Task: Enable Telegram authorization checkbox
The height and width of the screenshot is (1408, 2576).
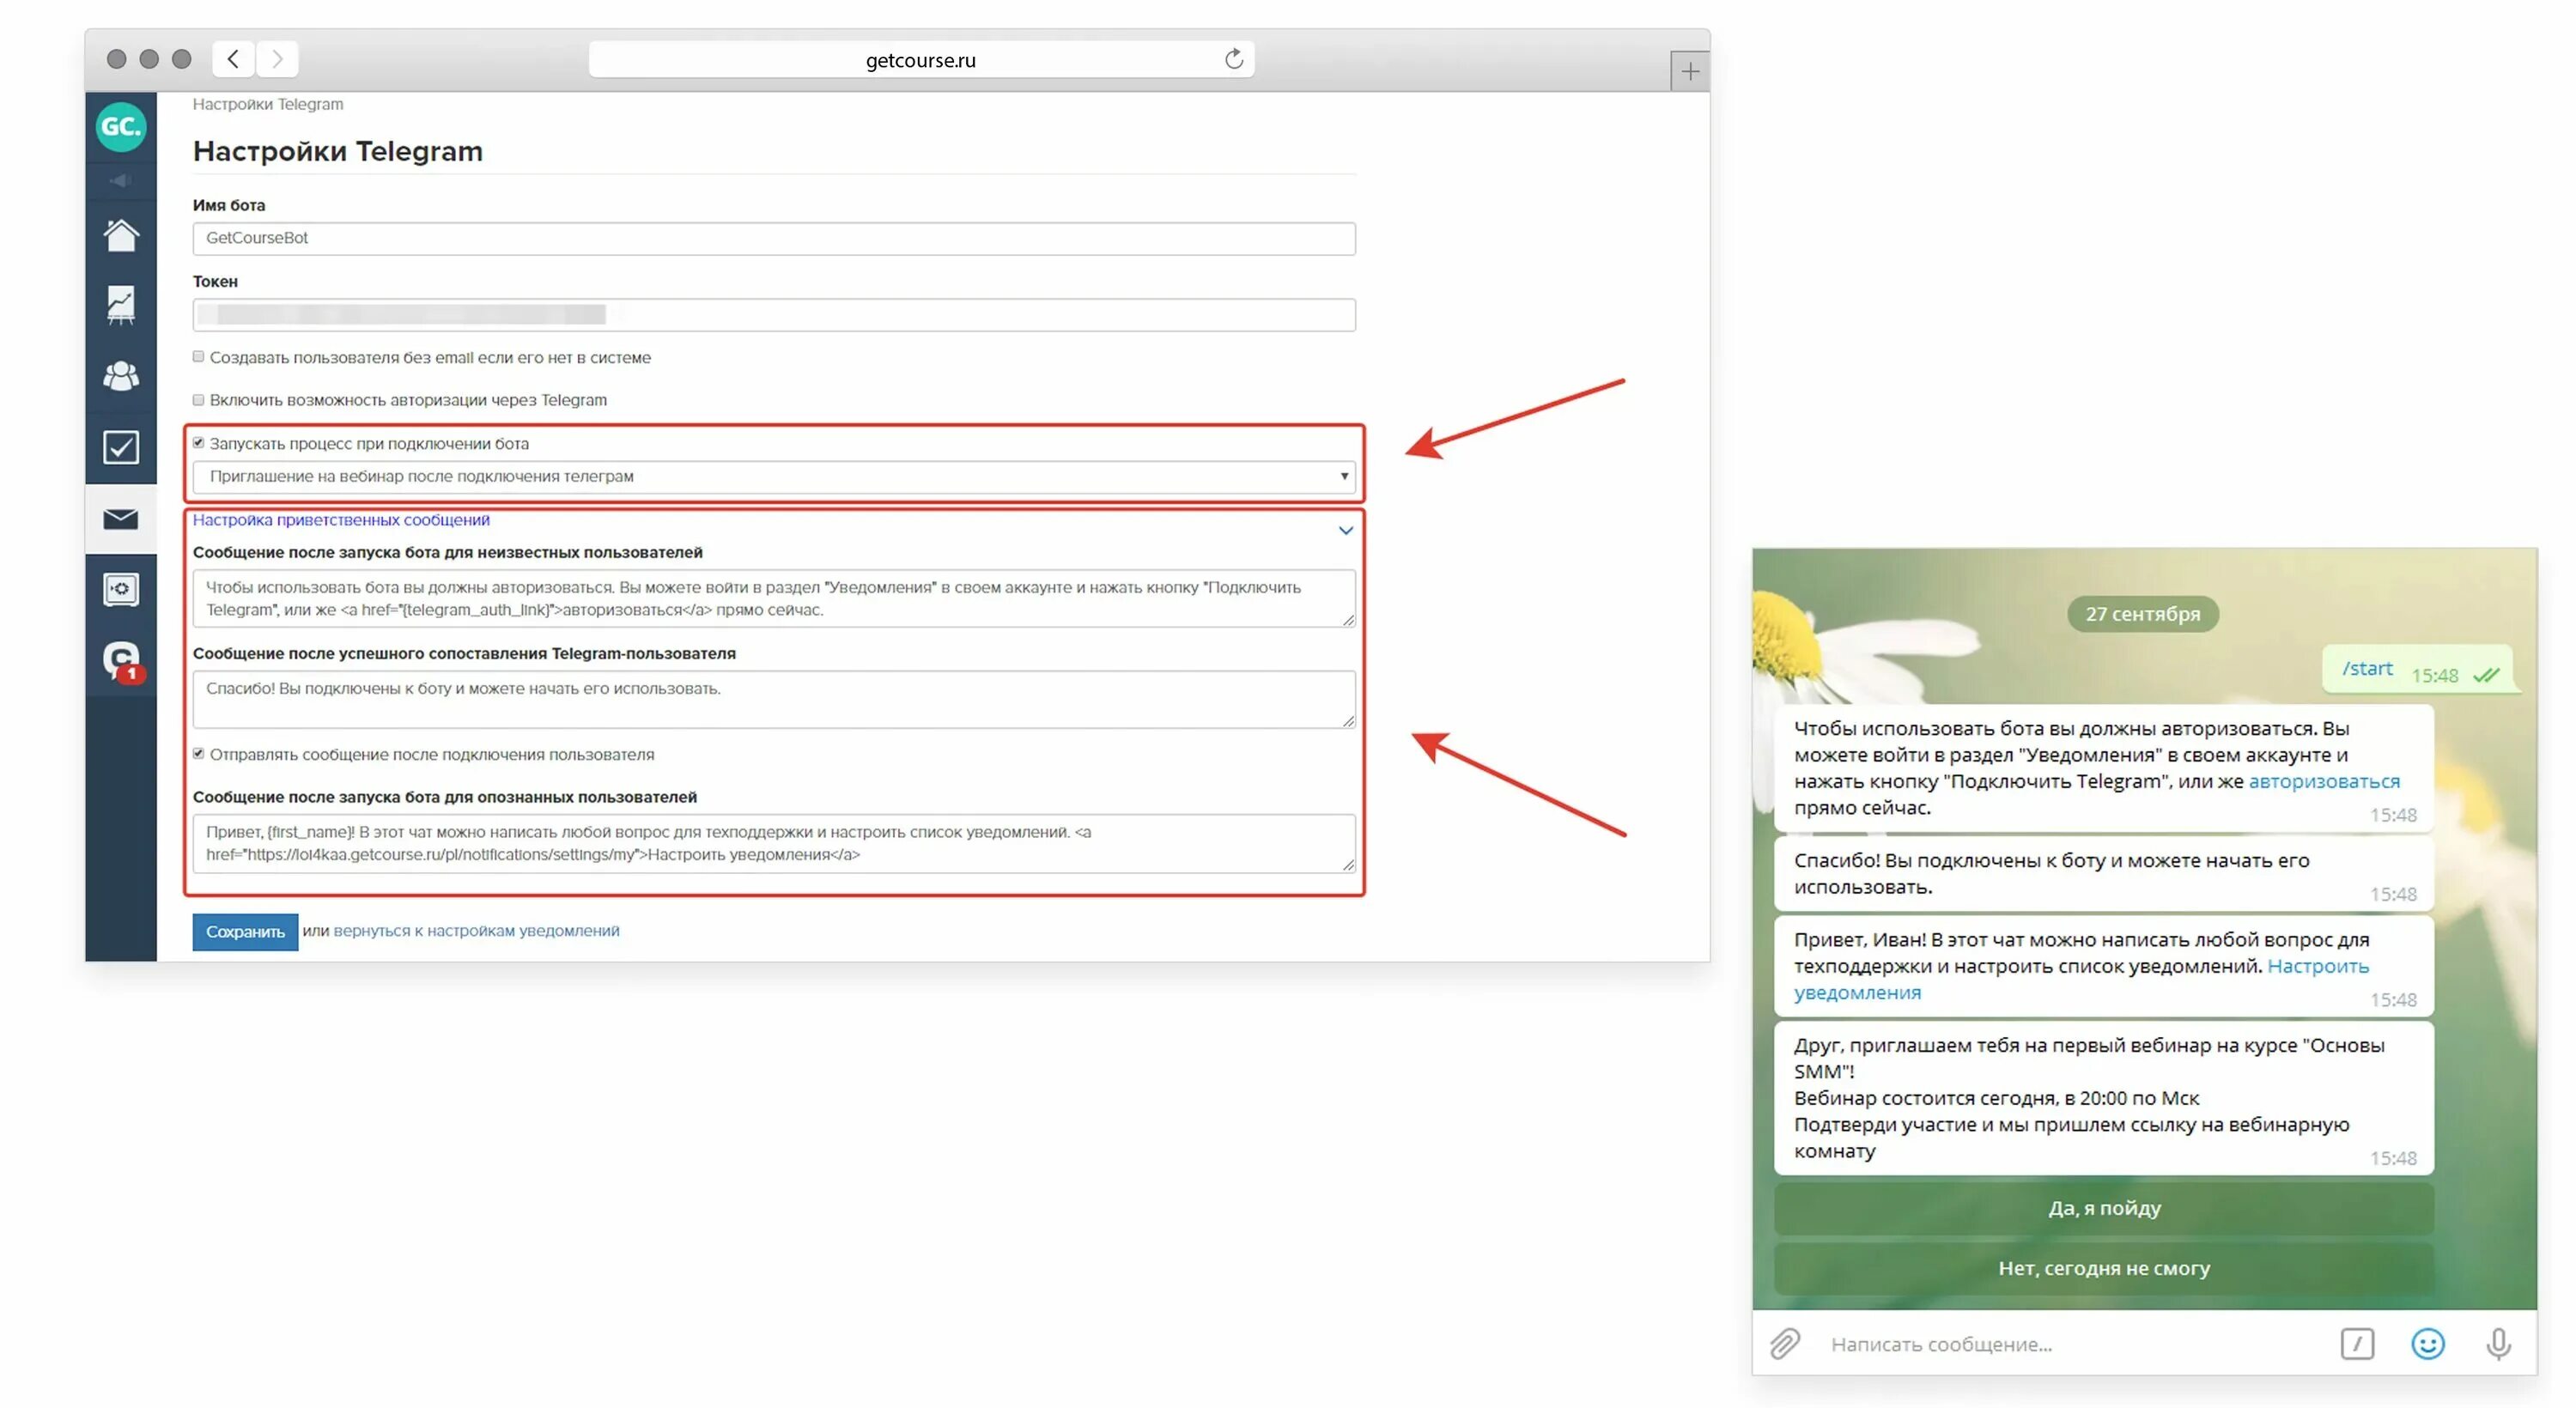Action: [x=198, y=400]
